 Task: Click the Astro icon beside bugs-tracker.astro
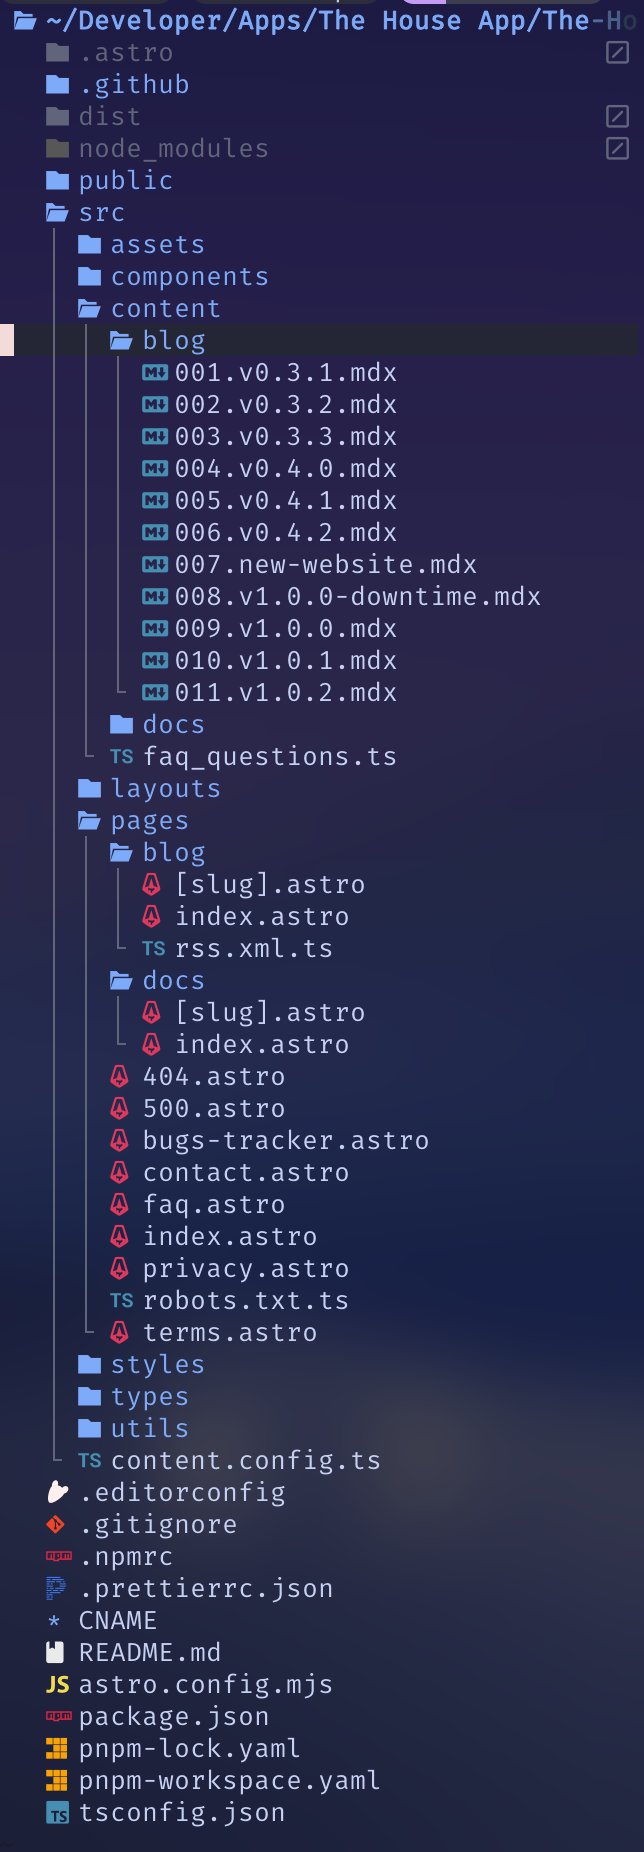(120, 1141)
